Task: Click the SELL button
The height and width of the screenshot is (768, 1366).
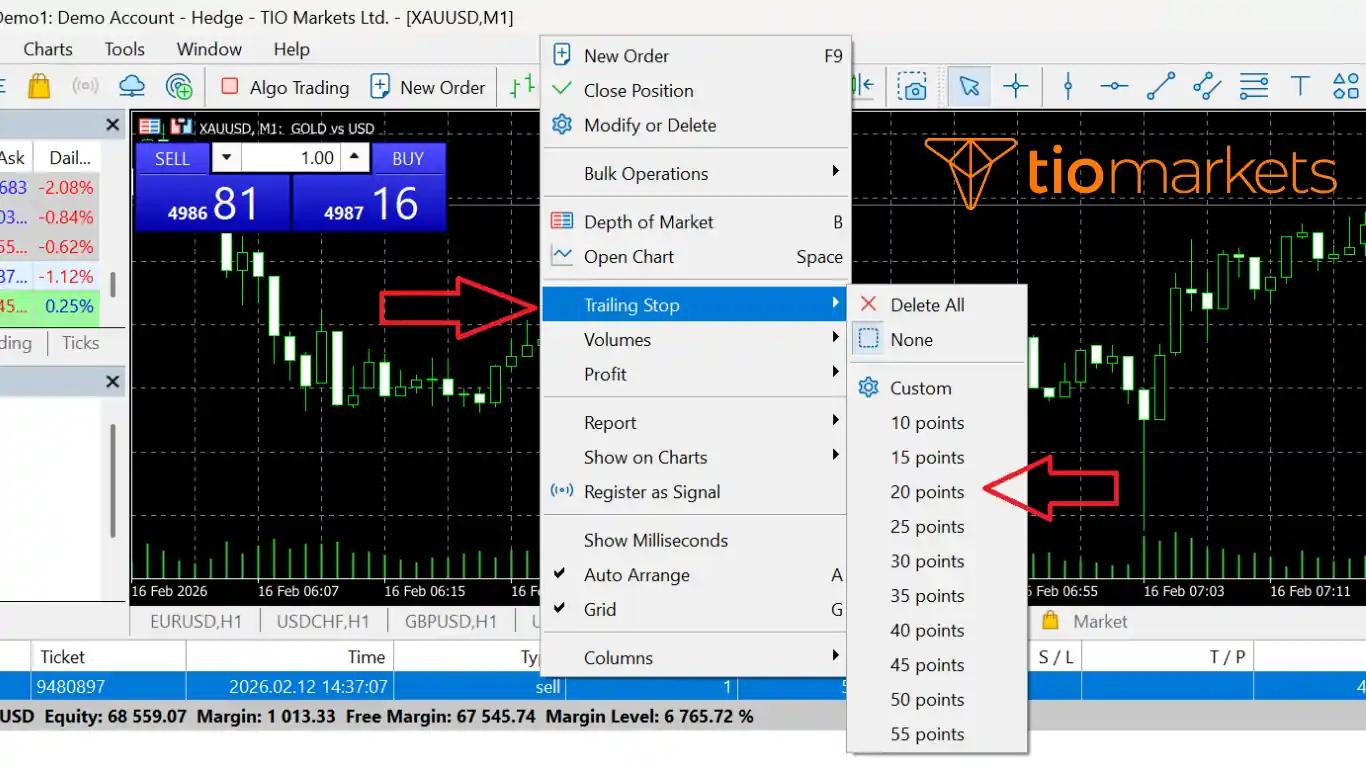Action: [171, 158]
